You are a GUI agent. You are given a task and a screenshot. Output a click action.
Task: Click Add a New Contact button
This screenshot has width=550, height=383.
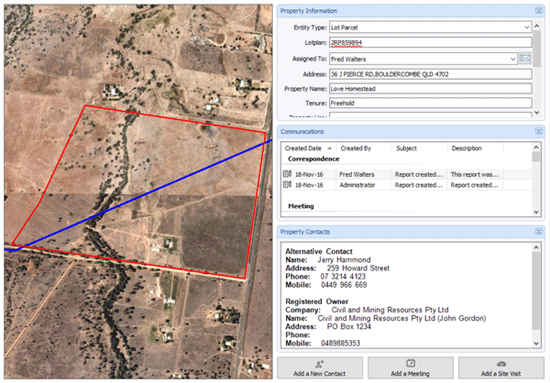(x=320, y=368)
